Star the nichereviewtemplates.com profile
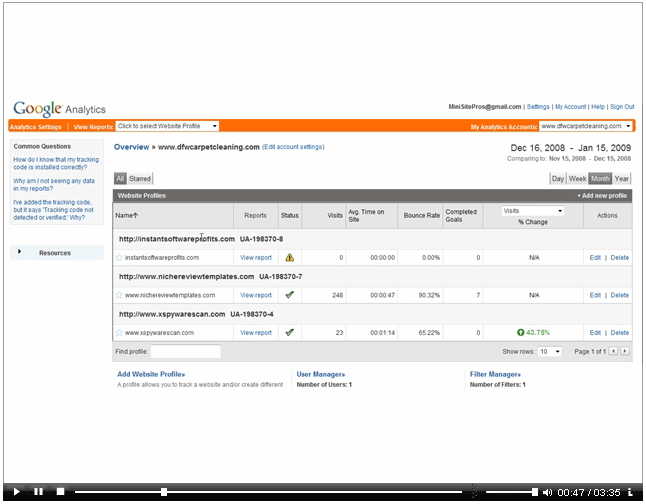Image resolution: width=646 pixels, height=504 pixels. click(119, 295)
